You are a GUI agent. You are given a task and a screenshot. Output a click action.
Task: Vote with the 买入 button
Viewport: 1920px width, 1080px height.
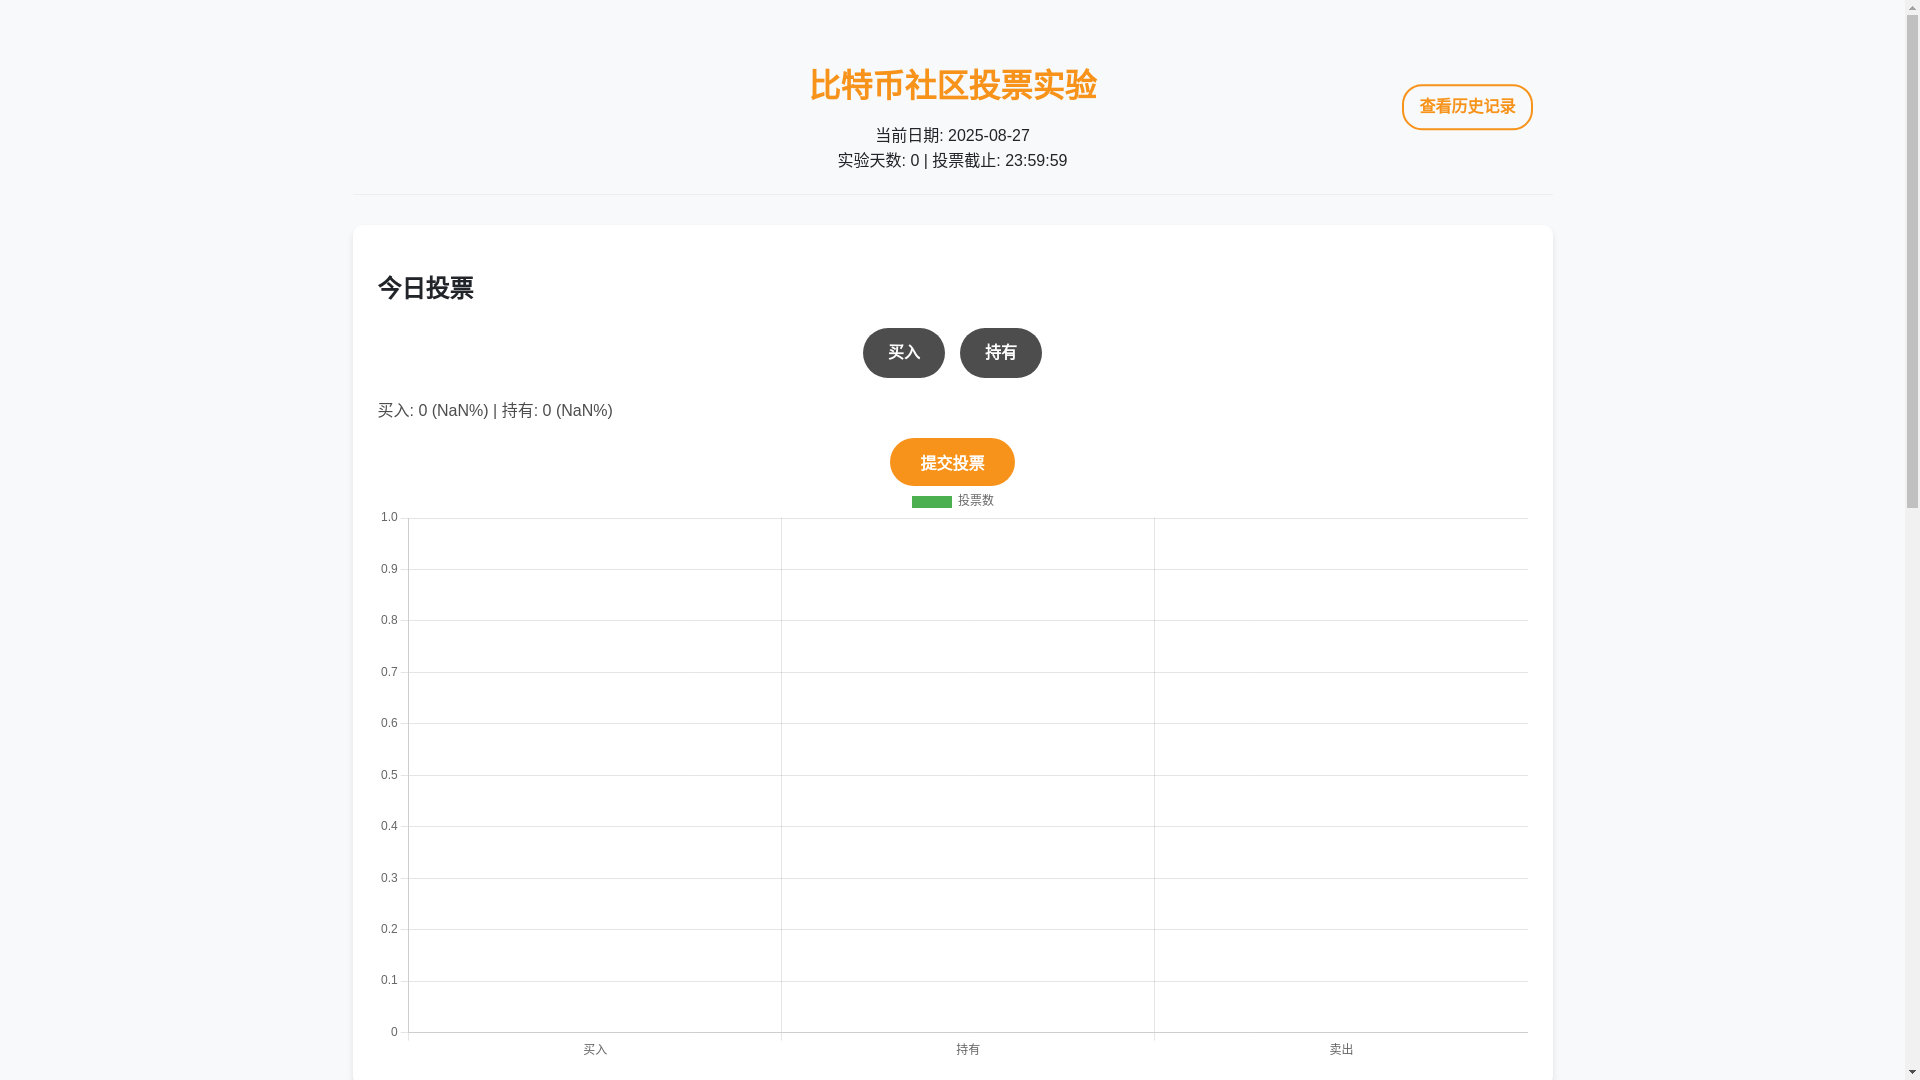[x=903, y=353]
